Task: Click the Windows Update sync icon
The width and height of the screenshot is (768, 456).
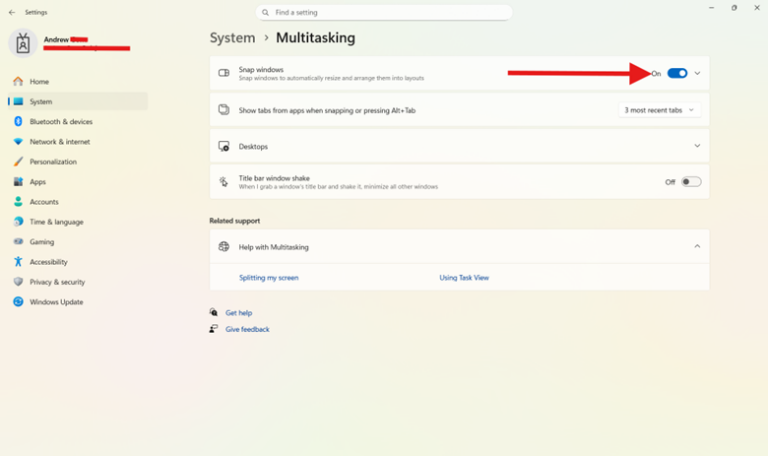Action: tap(18, 302)
